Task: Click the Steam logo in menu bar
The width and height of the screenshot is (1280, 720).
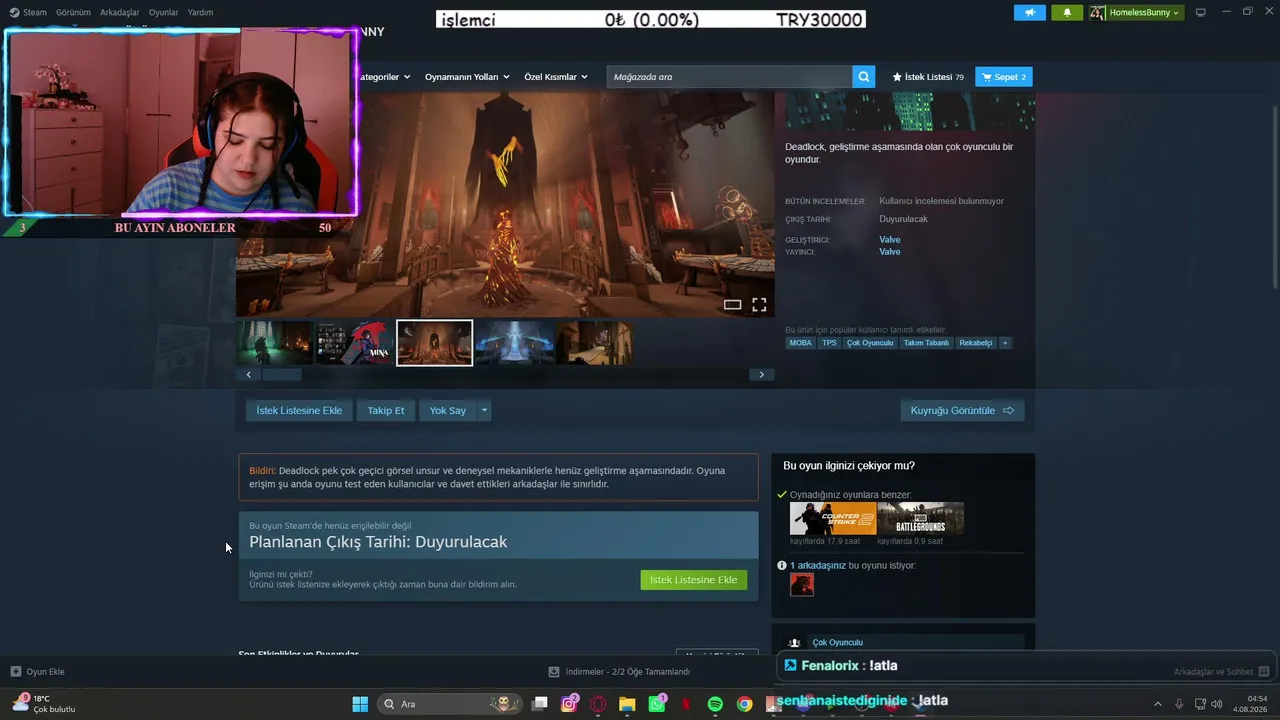Action: [x=14, y=13]
